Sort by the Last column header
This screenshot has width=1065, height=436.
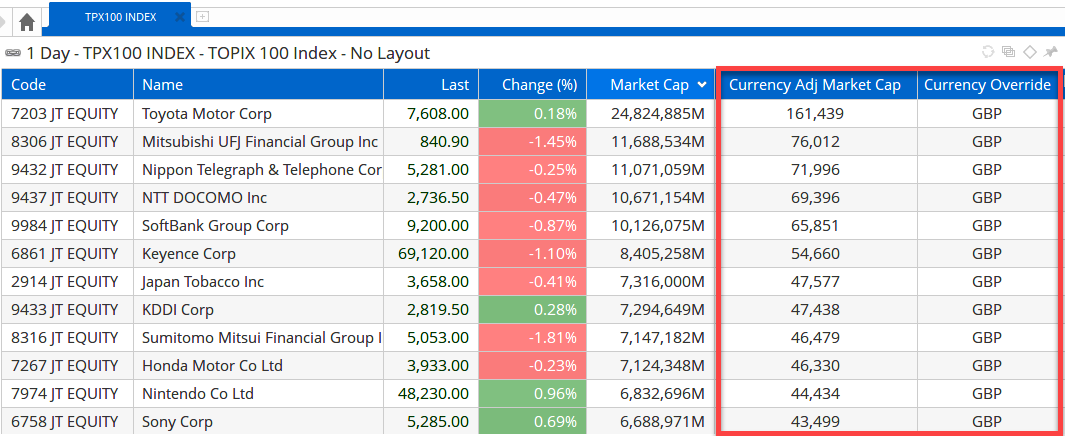point(431,85)
